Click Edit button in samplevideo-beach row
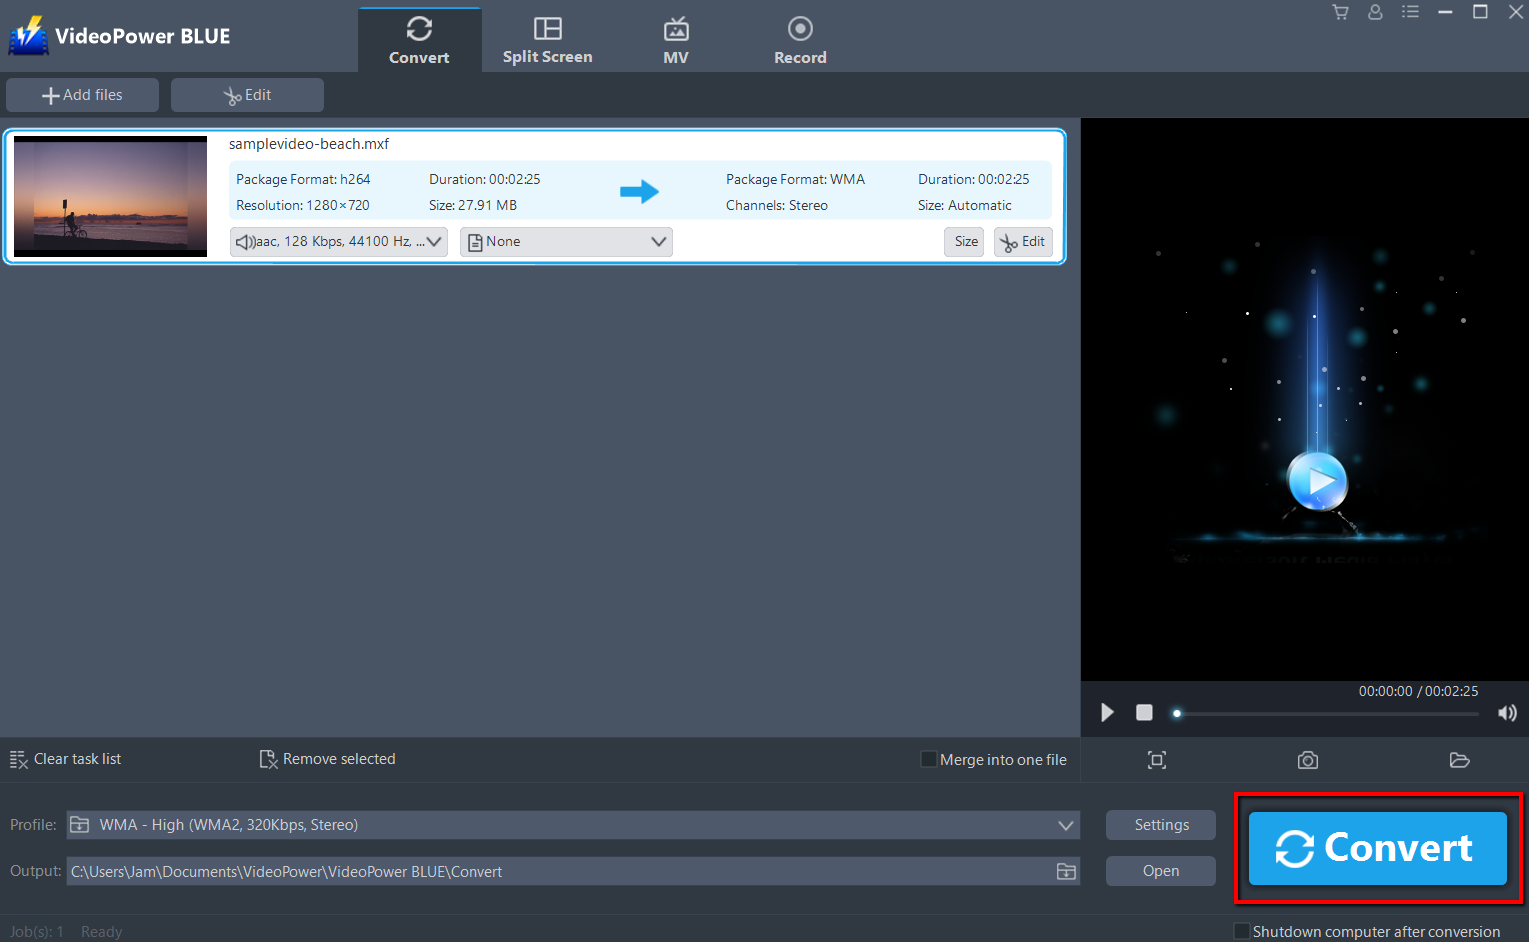 tap(1023, 242)
